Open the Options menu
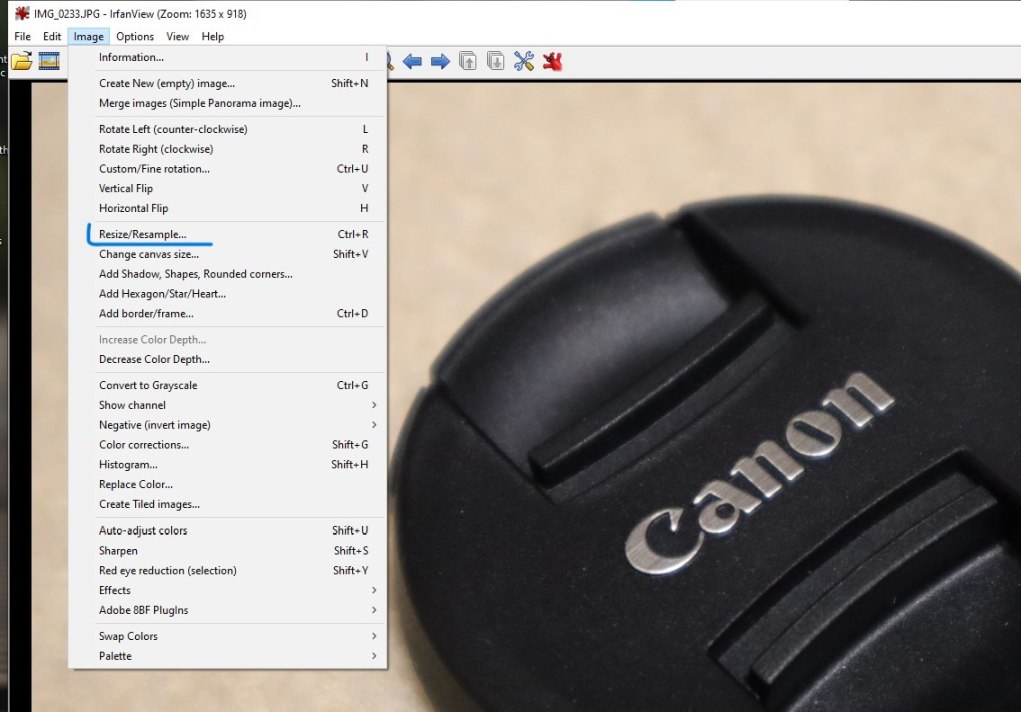 [135, 36]
